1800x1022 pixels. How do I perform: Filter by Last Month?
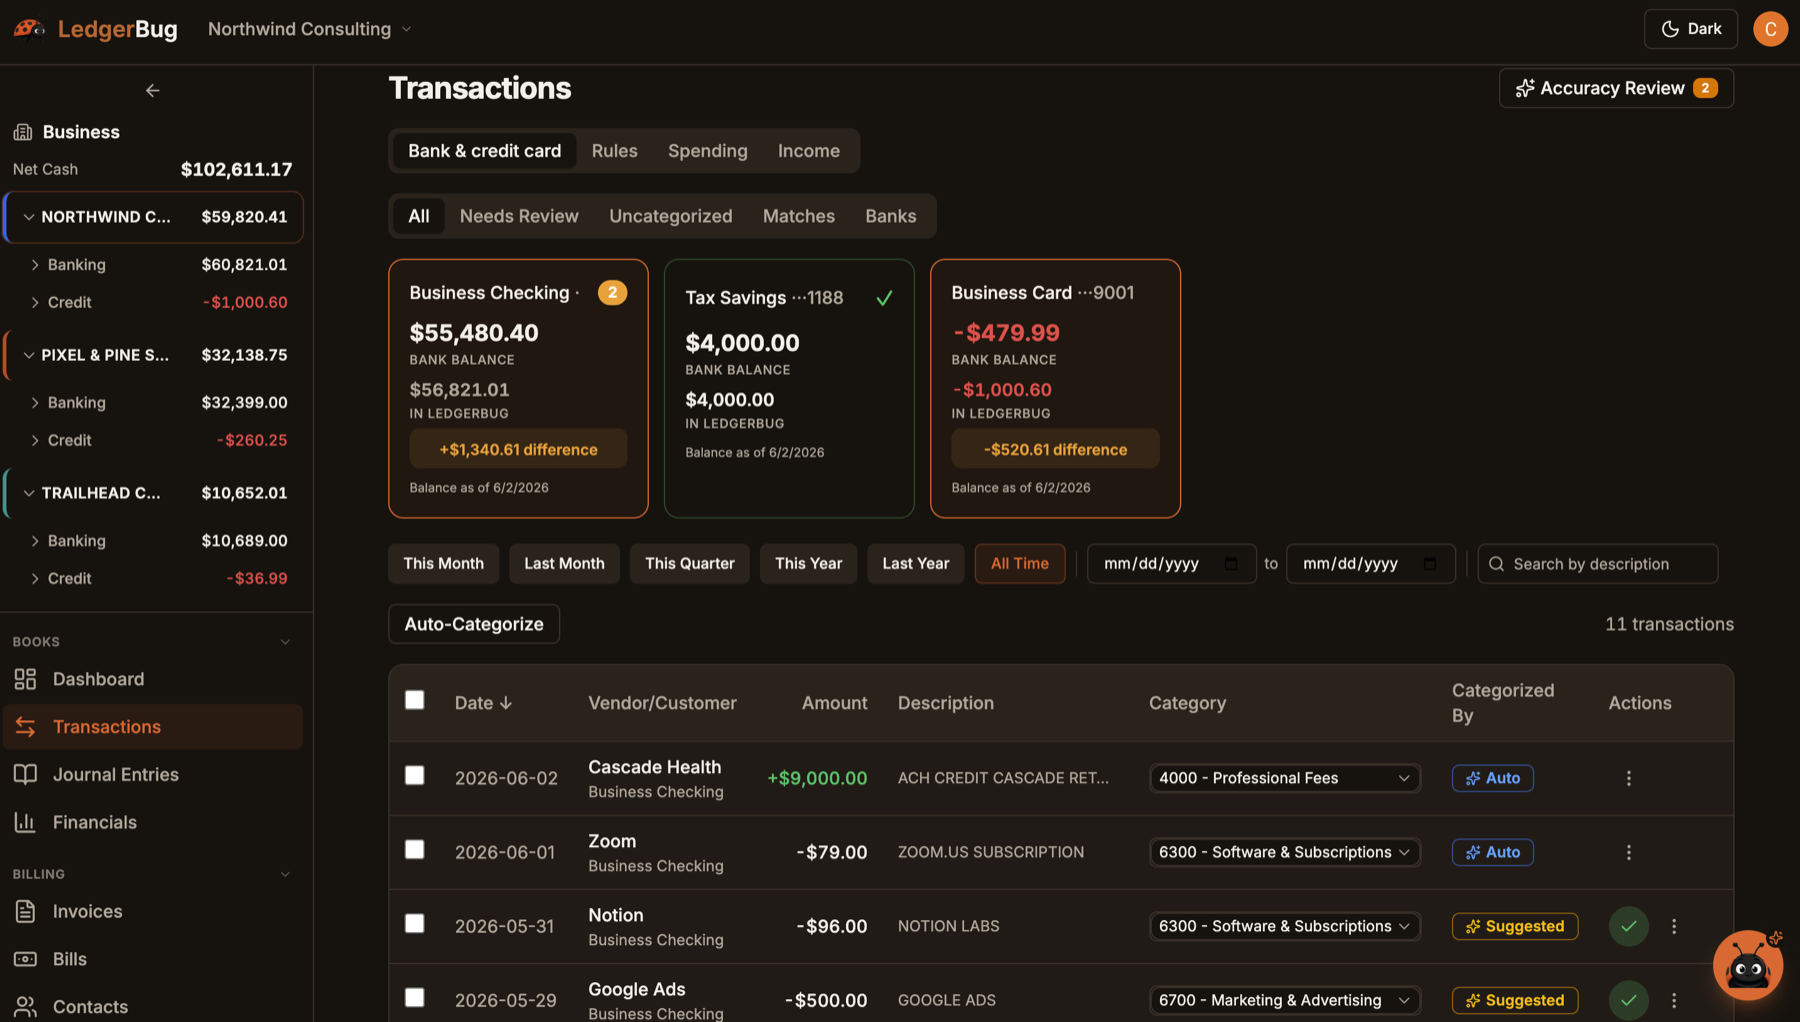(564, 564)
